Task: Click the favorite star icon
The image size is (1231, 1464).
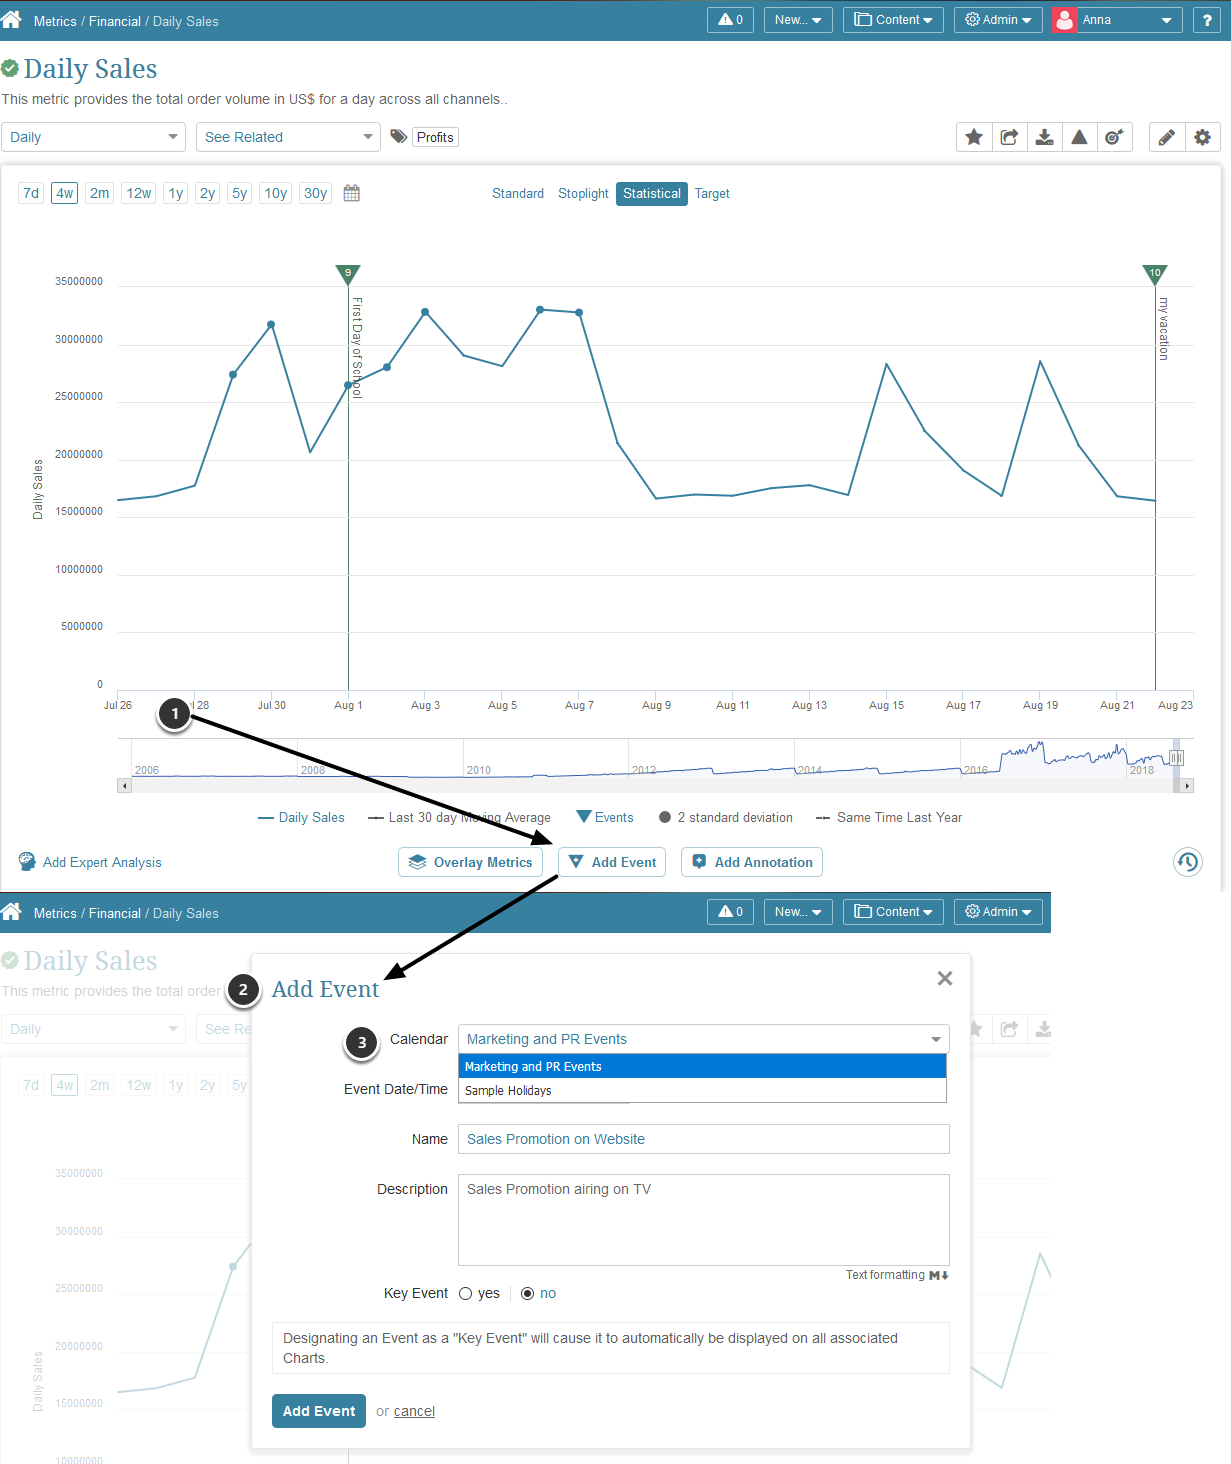Action: (974, 137)
